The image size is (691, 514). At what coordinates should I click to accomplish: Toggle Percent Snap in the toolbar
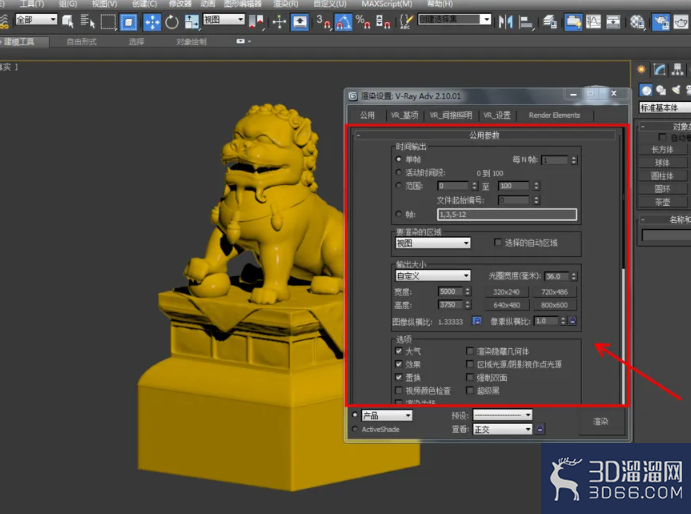tap(363, 21)
